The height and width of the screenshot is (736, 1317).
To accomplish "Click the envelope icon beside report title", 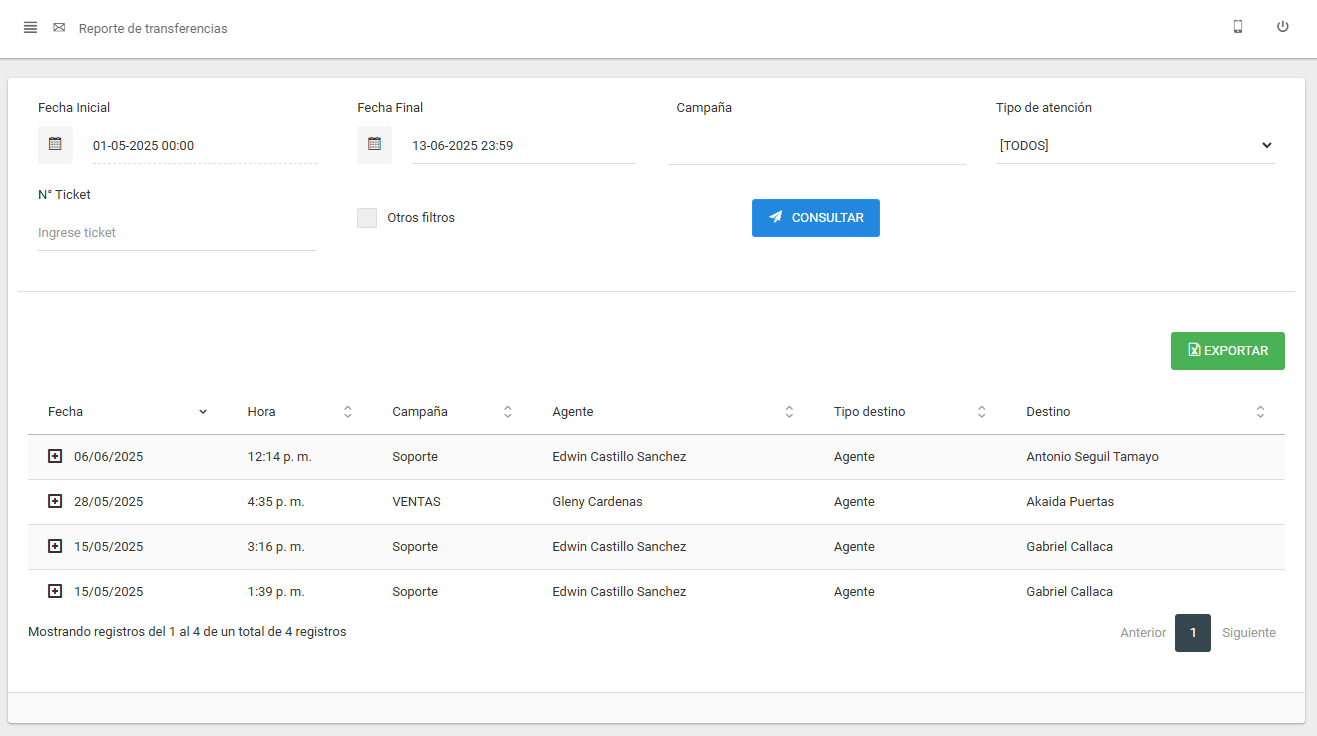I will 59,28.
